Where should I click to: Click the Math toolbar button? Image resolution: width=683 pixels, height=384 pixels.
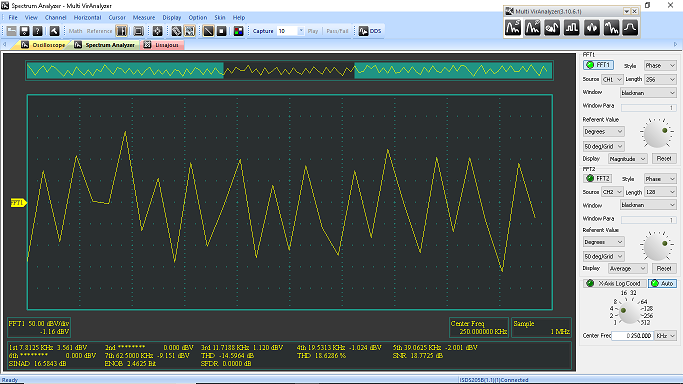(75, 31)
